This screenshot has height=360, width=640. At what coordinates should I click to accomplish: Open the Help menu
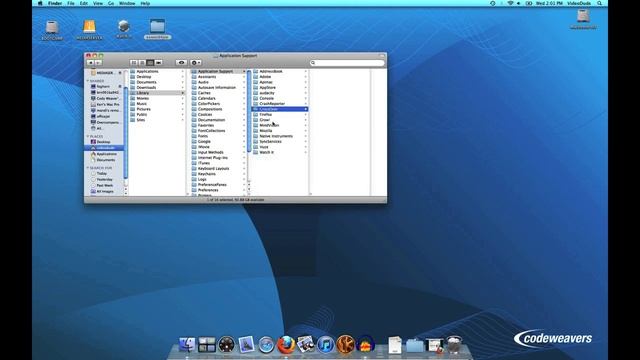(x=145, y=3)
